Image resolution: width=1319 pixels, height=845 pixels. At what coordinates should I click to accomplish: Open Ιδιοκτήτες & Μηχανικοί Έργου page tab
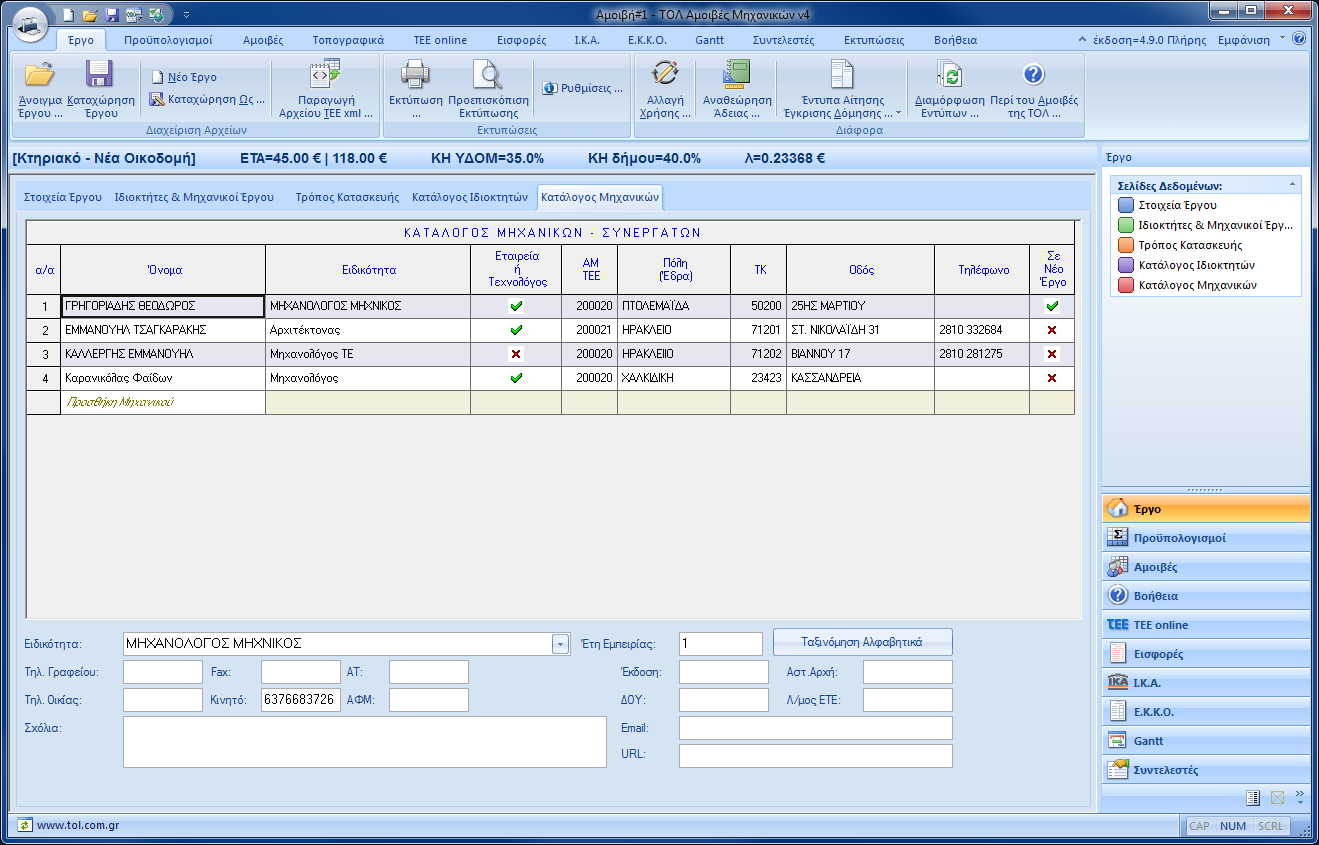(x=194, y=197)
